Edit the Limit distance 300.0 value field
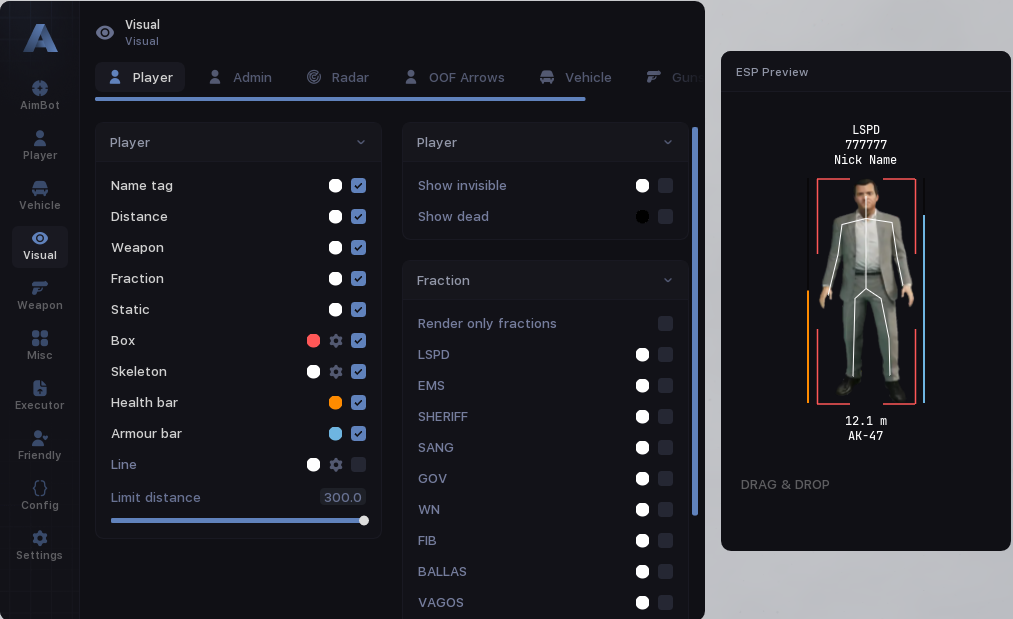The height and width of the screenshot is (619, 1013). [x=342, y=498]
